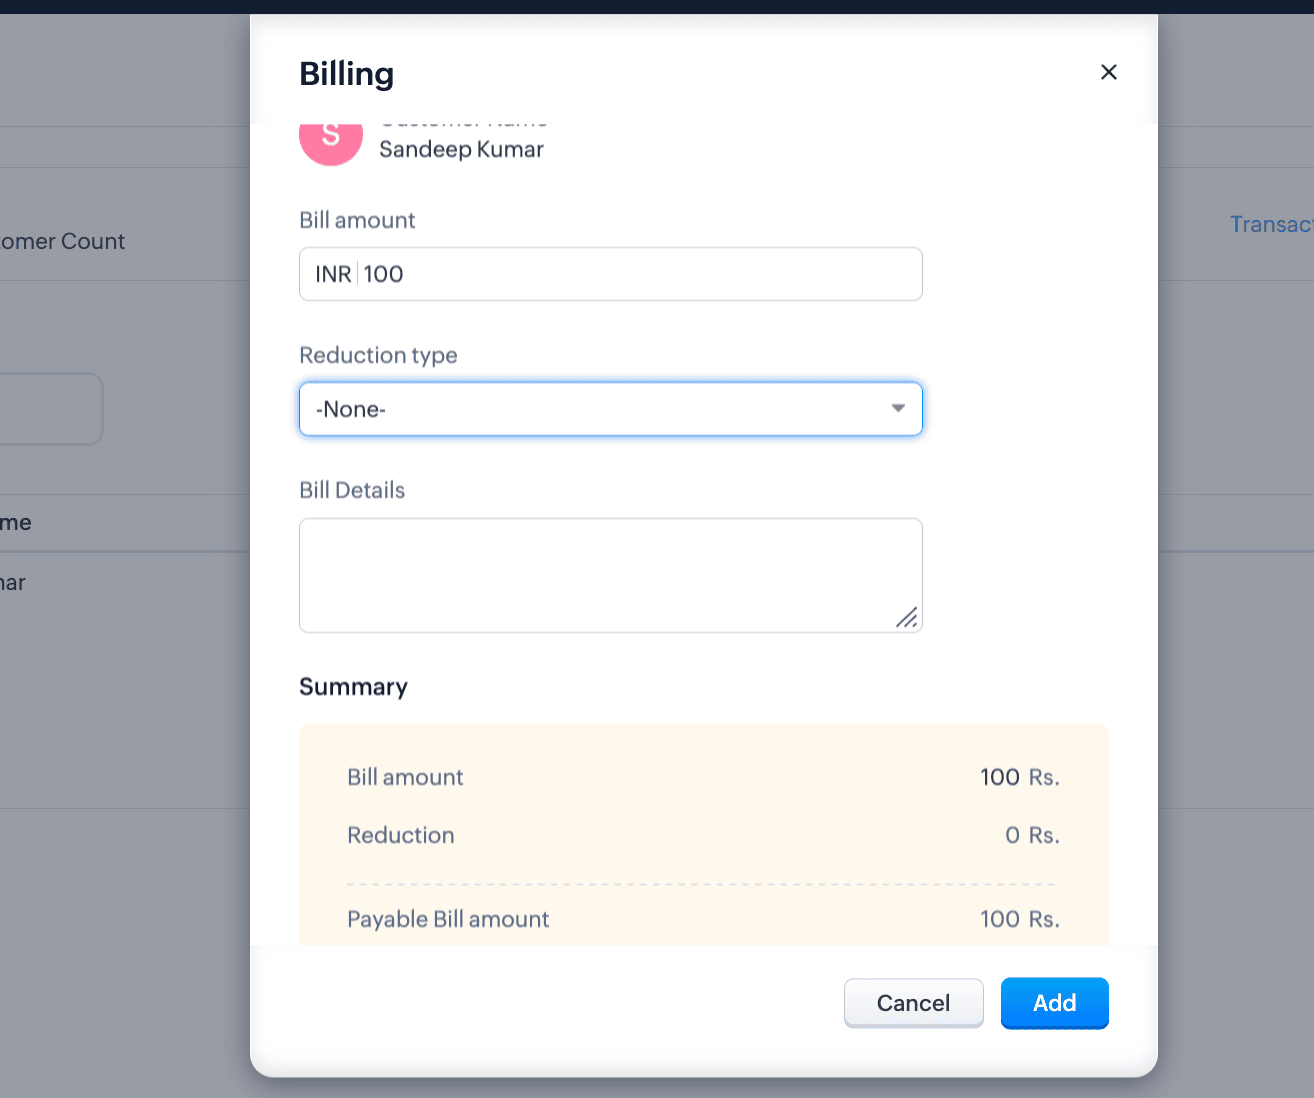Image resolution: width=1314 pixels, height=1098 pixels.
Task: Focus the Bill amount input field
Action: click(640, 274)
